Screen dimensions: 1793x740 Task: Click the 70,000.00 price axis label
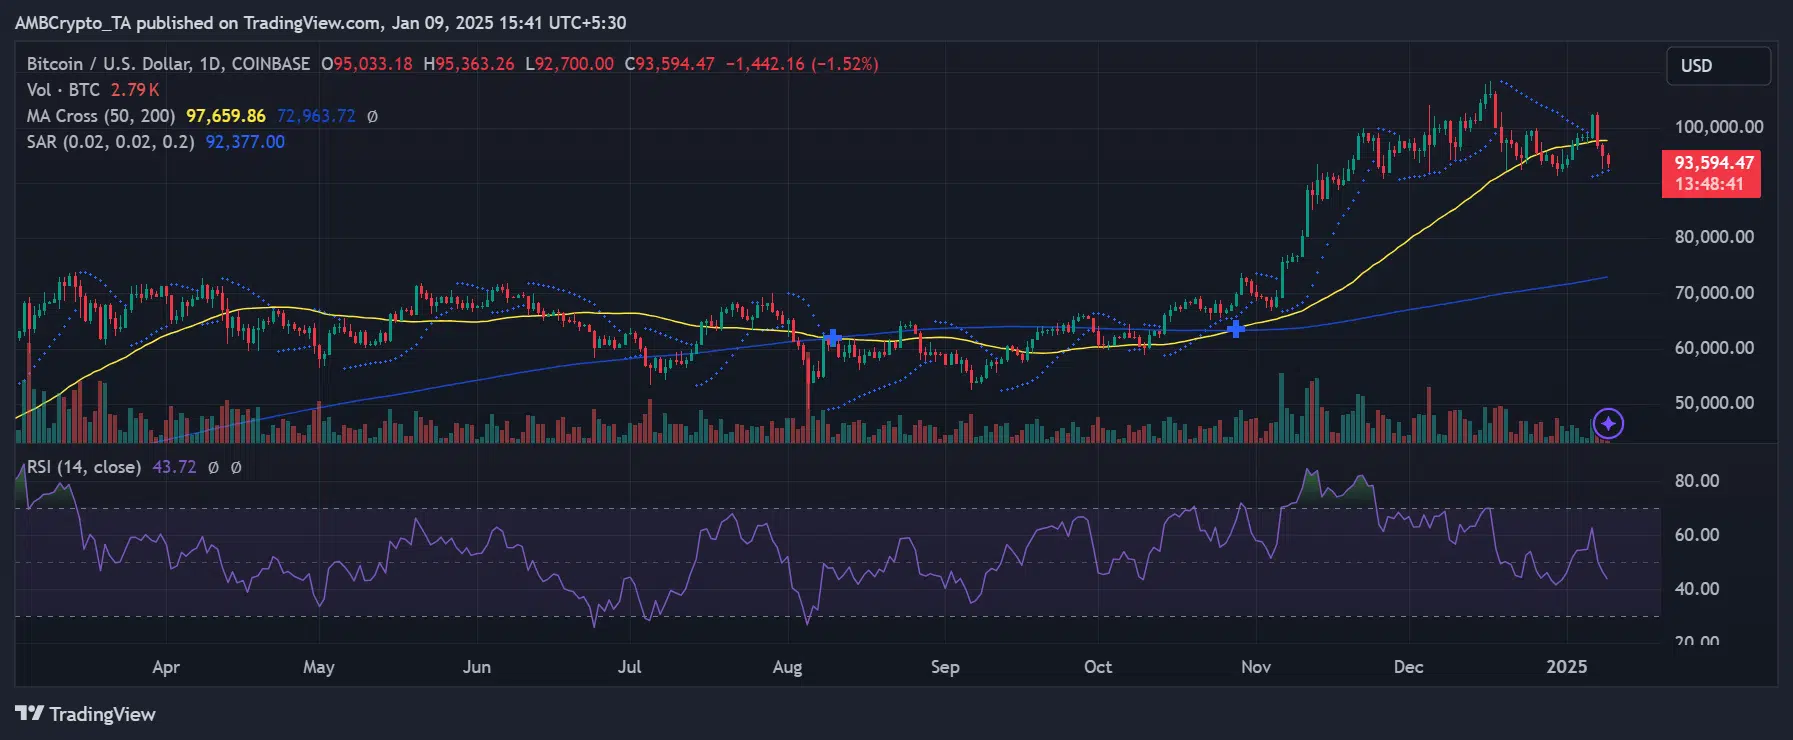pos(1714,293)
